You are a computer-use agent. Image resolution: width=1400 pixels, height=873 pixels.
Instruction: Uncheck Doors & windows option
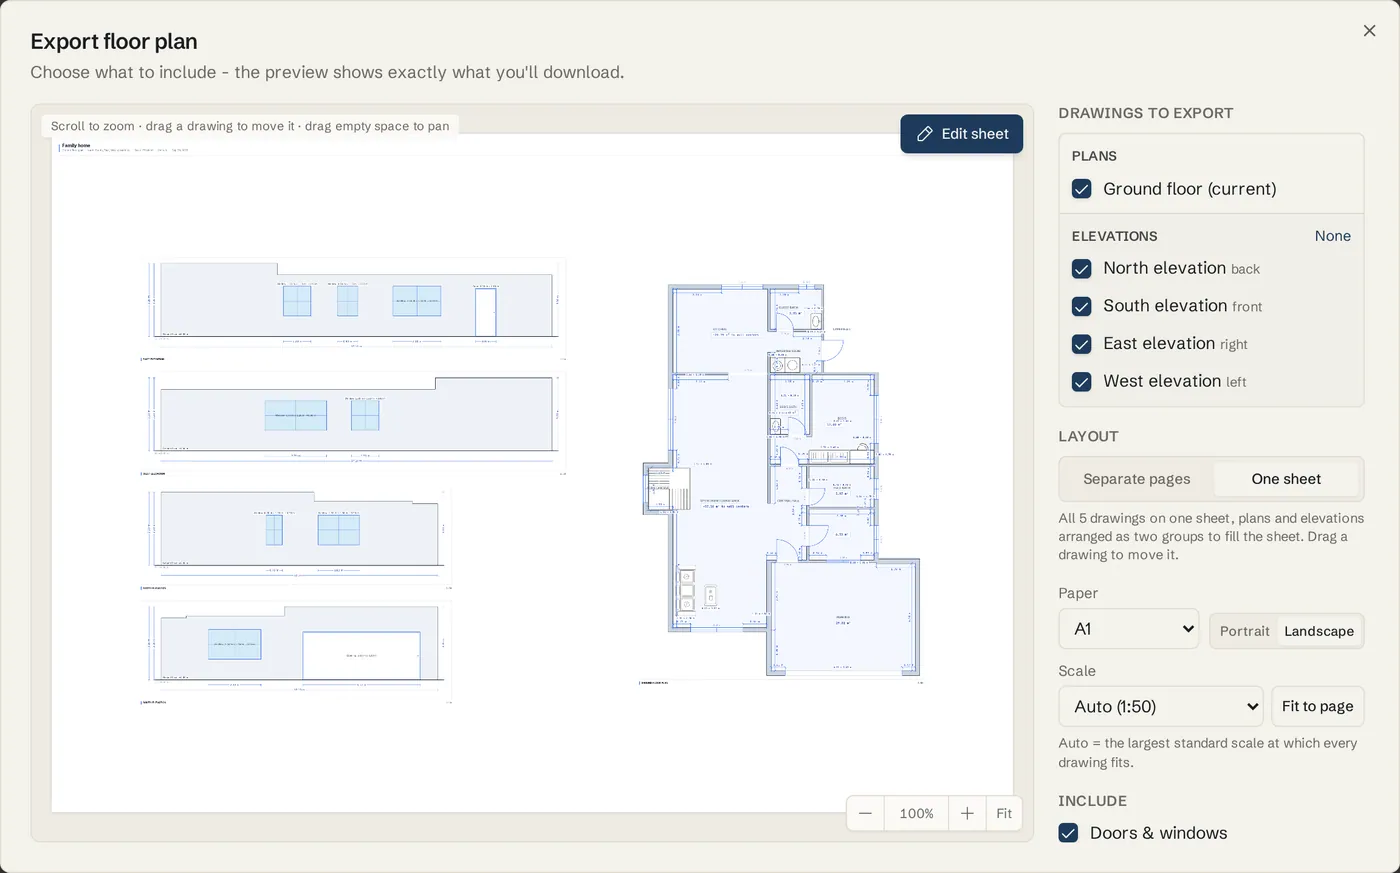pyautogui.click(x=1068, y=833)
